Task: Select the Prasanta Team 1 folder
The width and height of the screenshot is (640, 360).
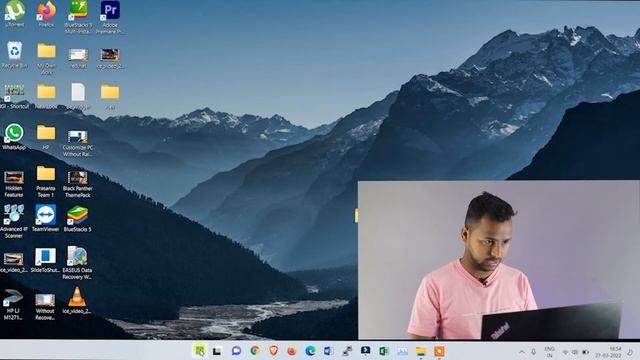Action: 46,181
